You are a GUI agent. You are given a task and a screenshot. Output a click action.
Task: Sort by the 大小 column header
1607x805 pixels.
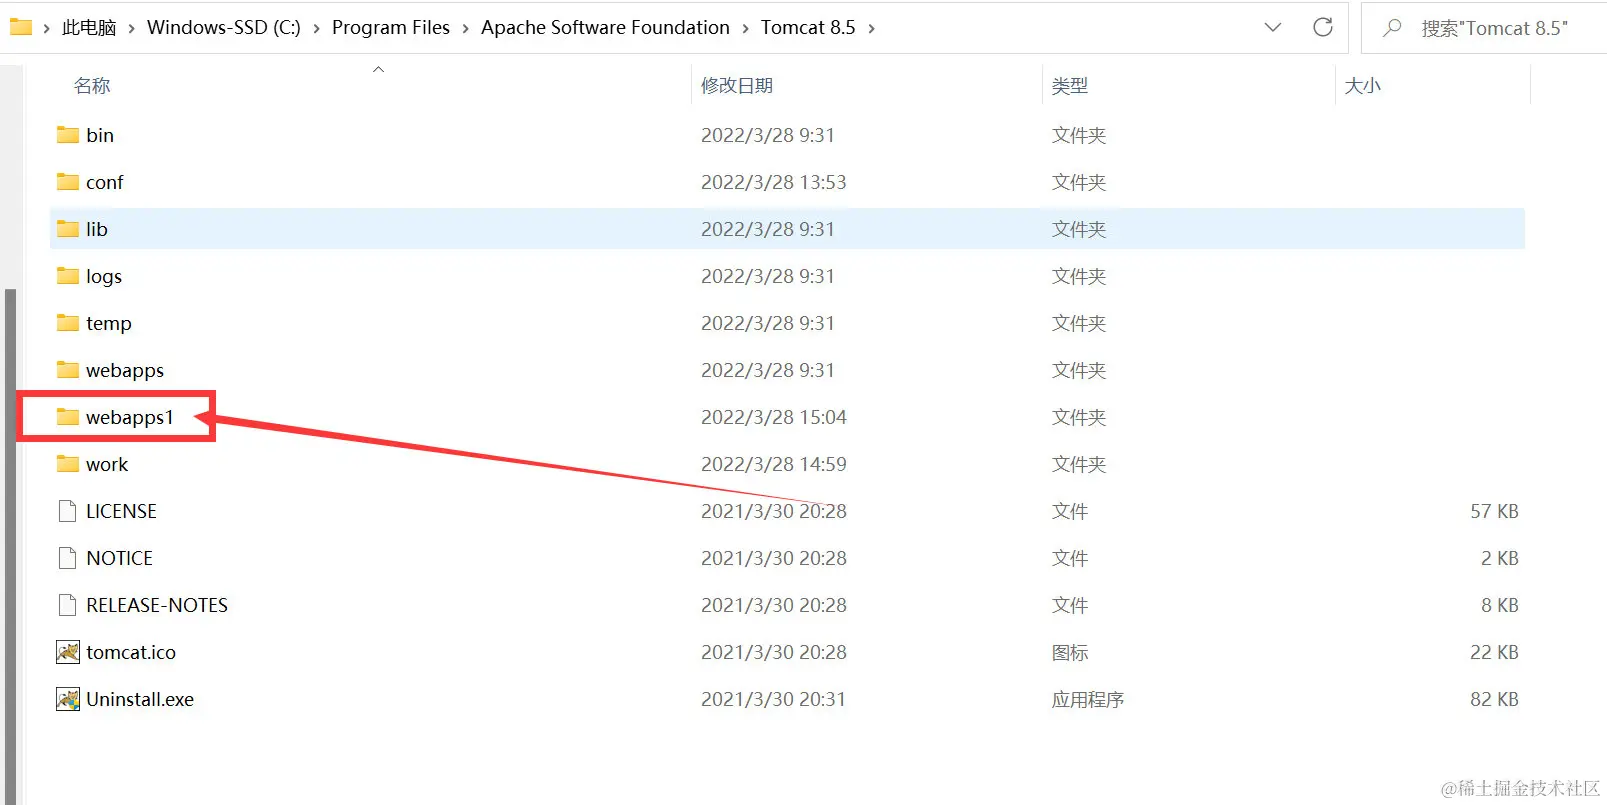(1363, 86)
